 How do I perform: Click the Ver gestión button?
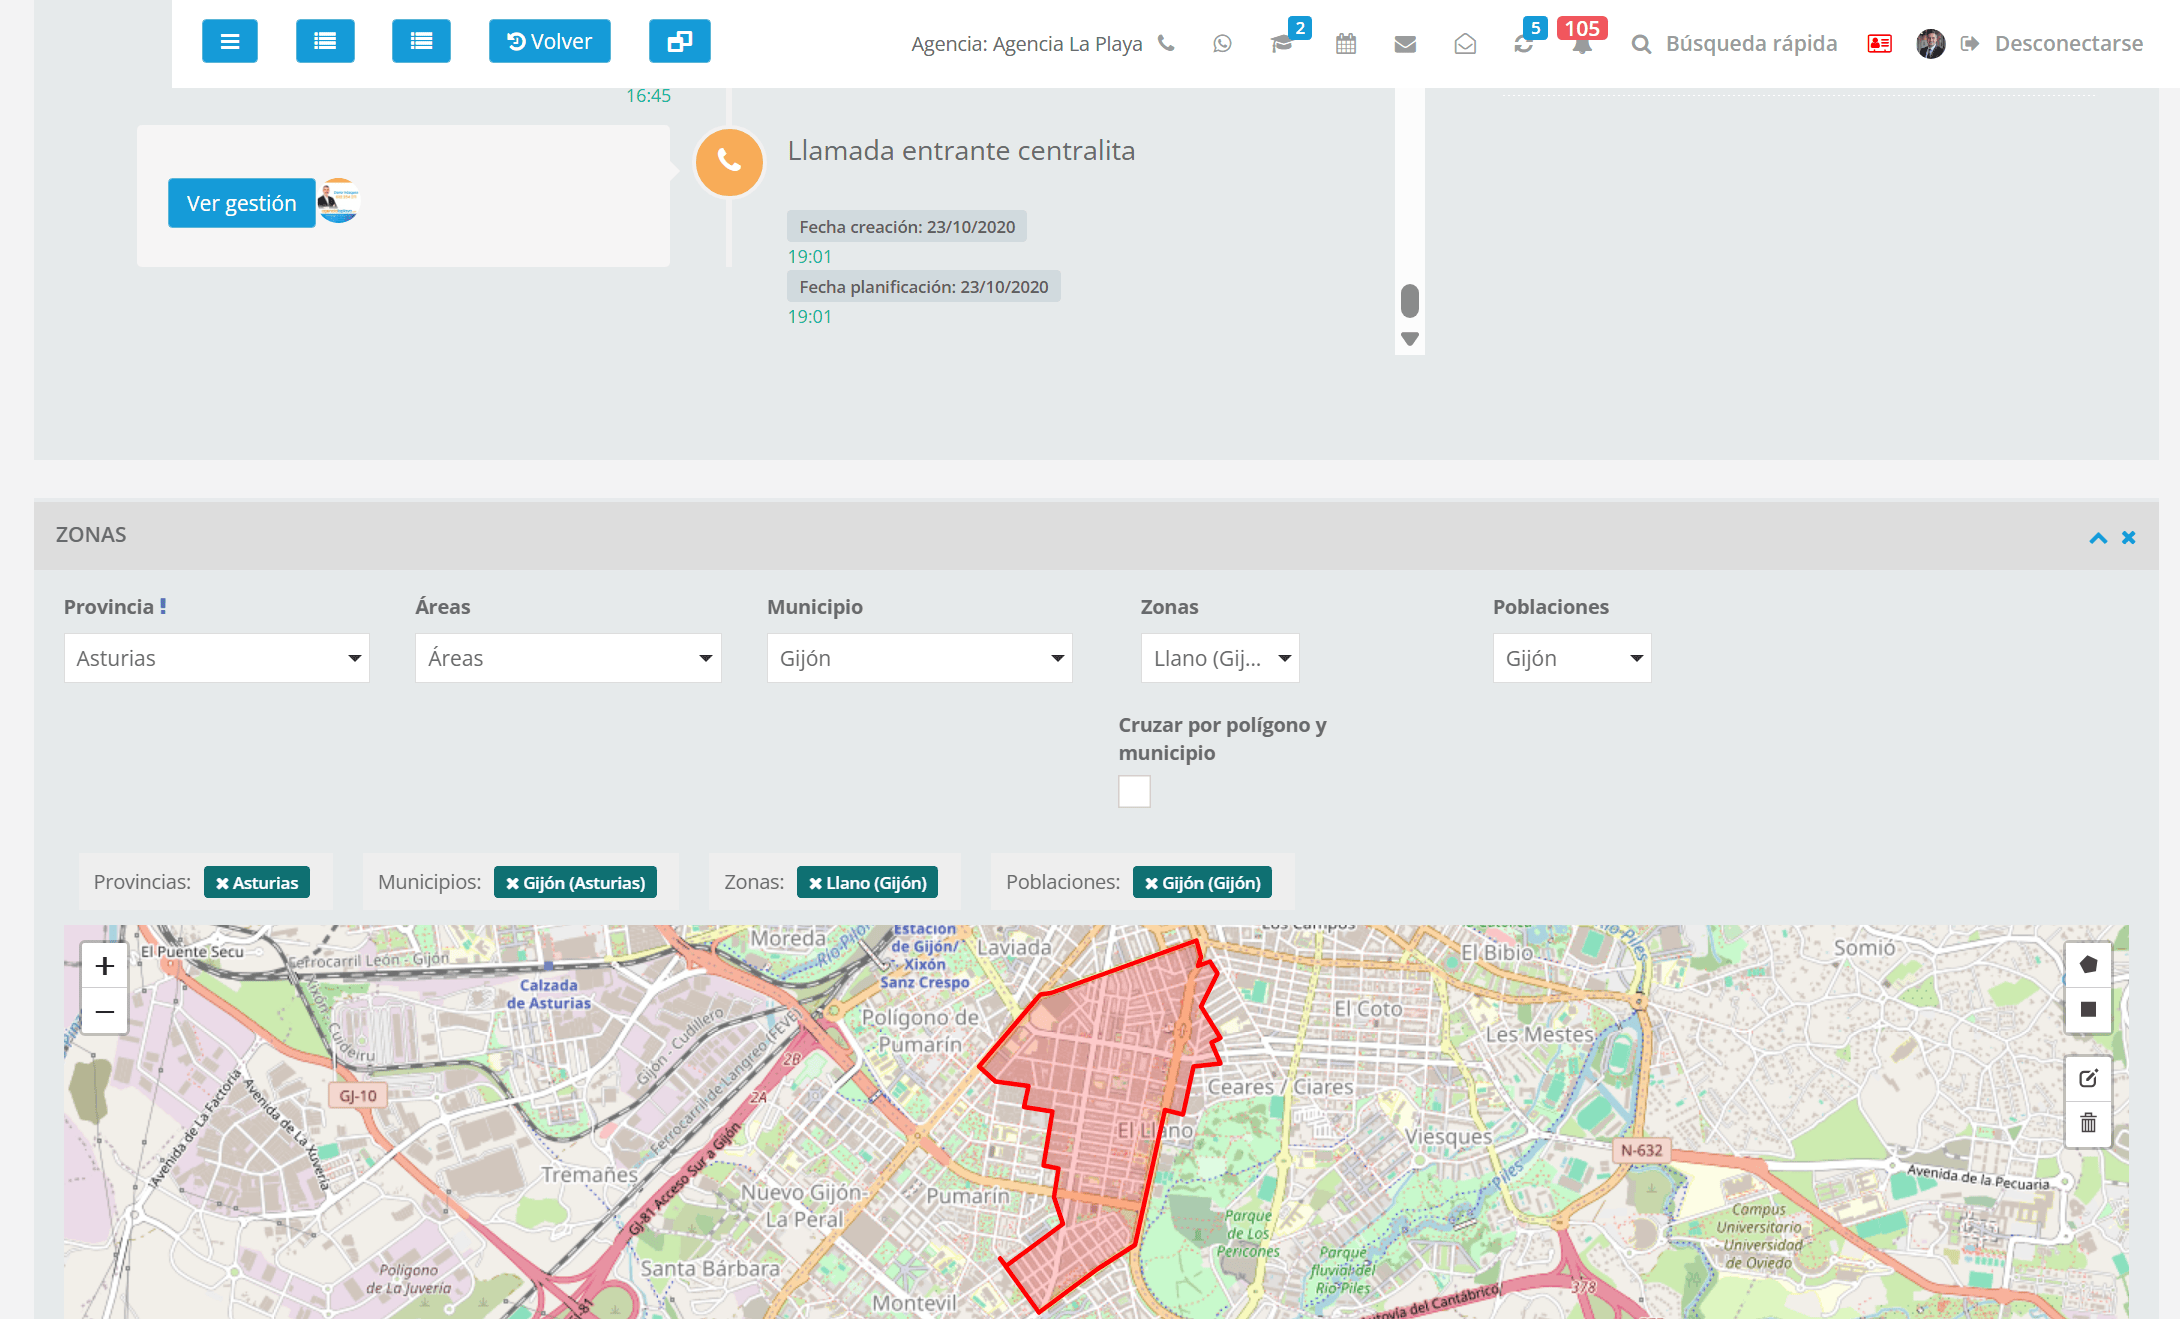(x=241, y=203)
